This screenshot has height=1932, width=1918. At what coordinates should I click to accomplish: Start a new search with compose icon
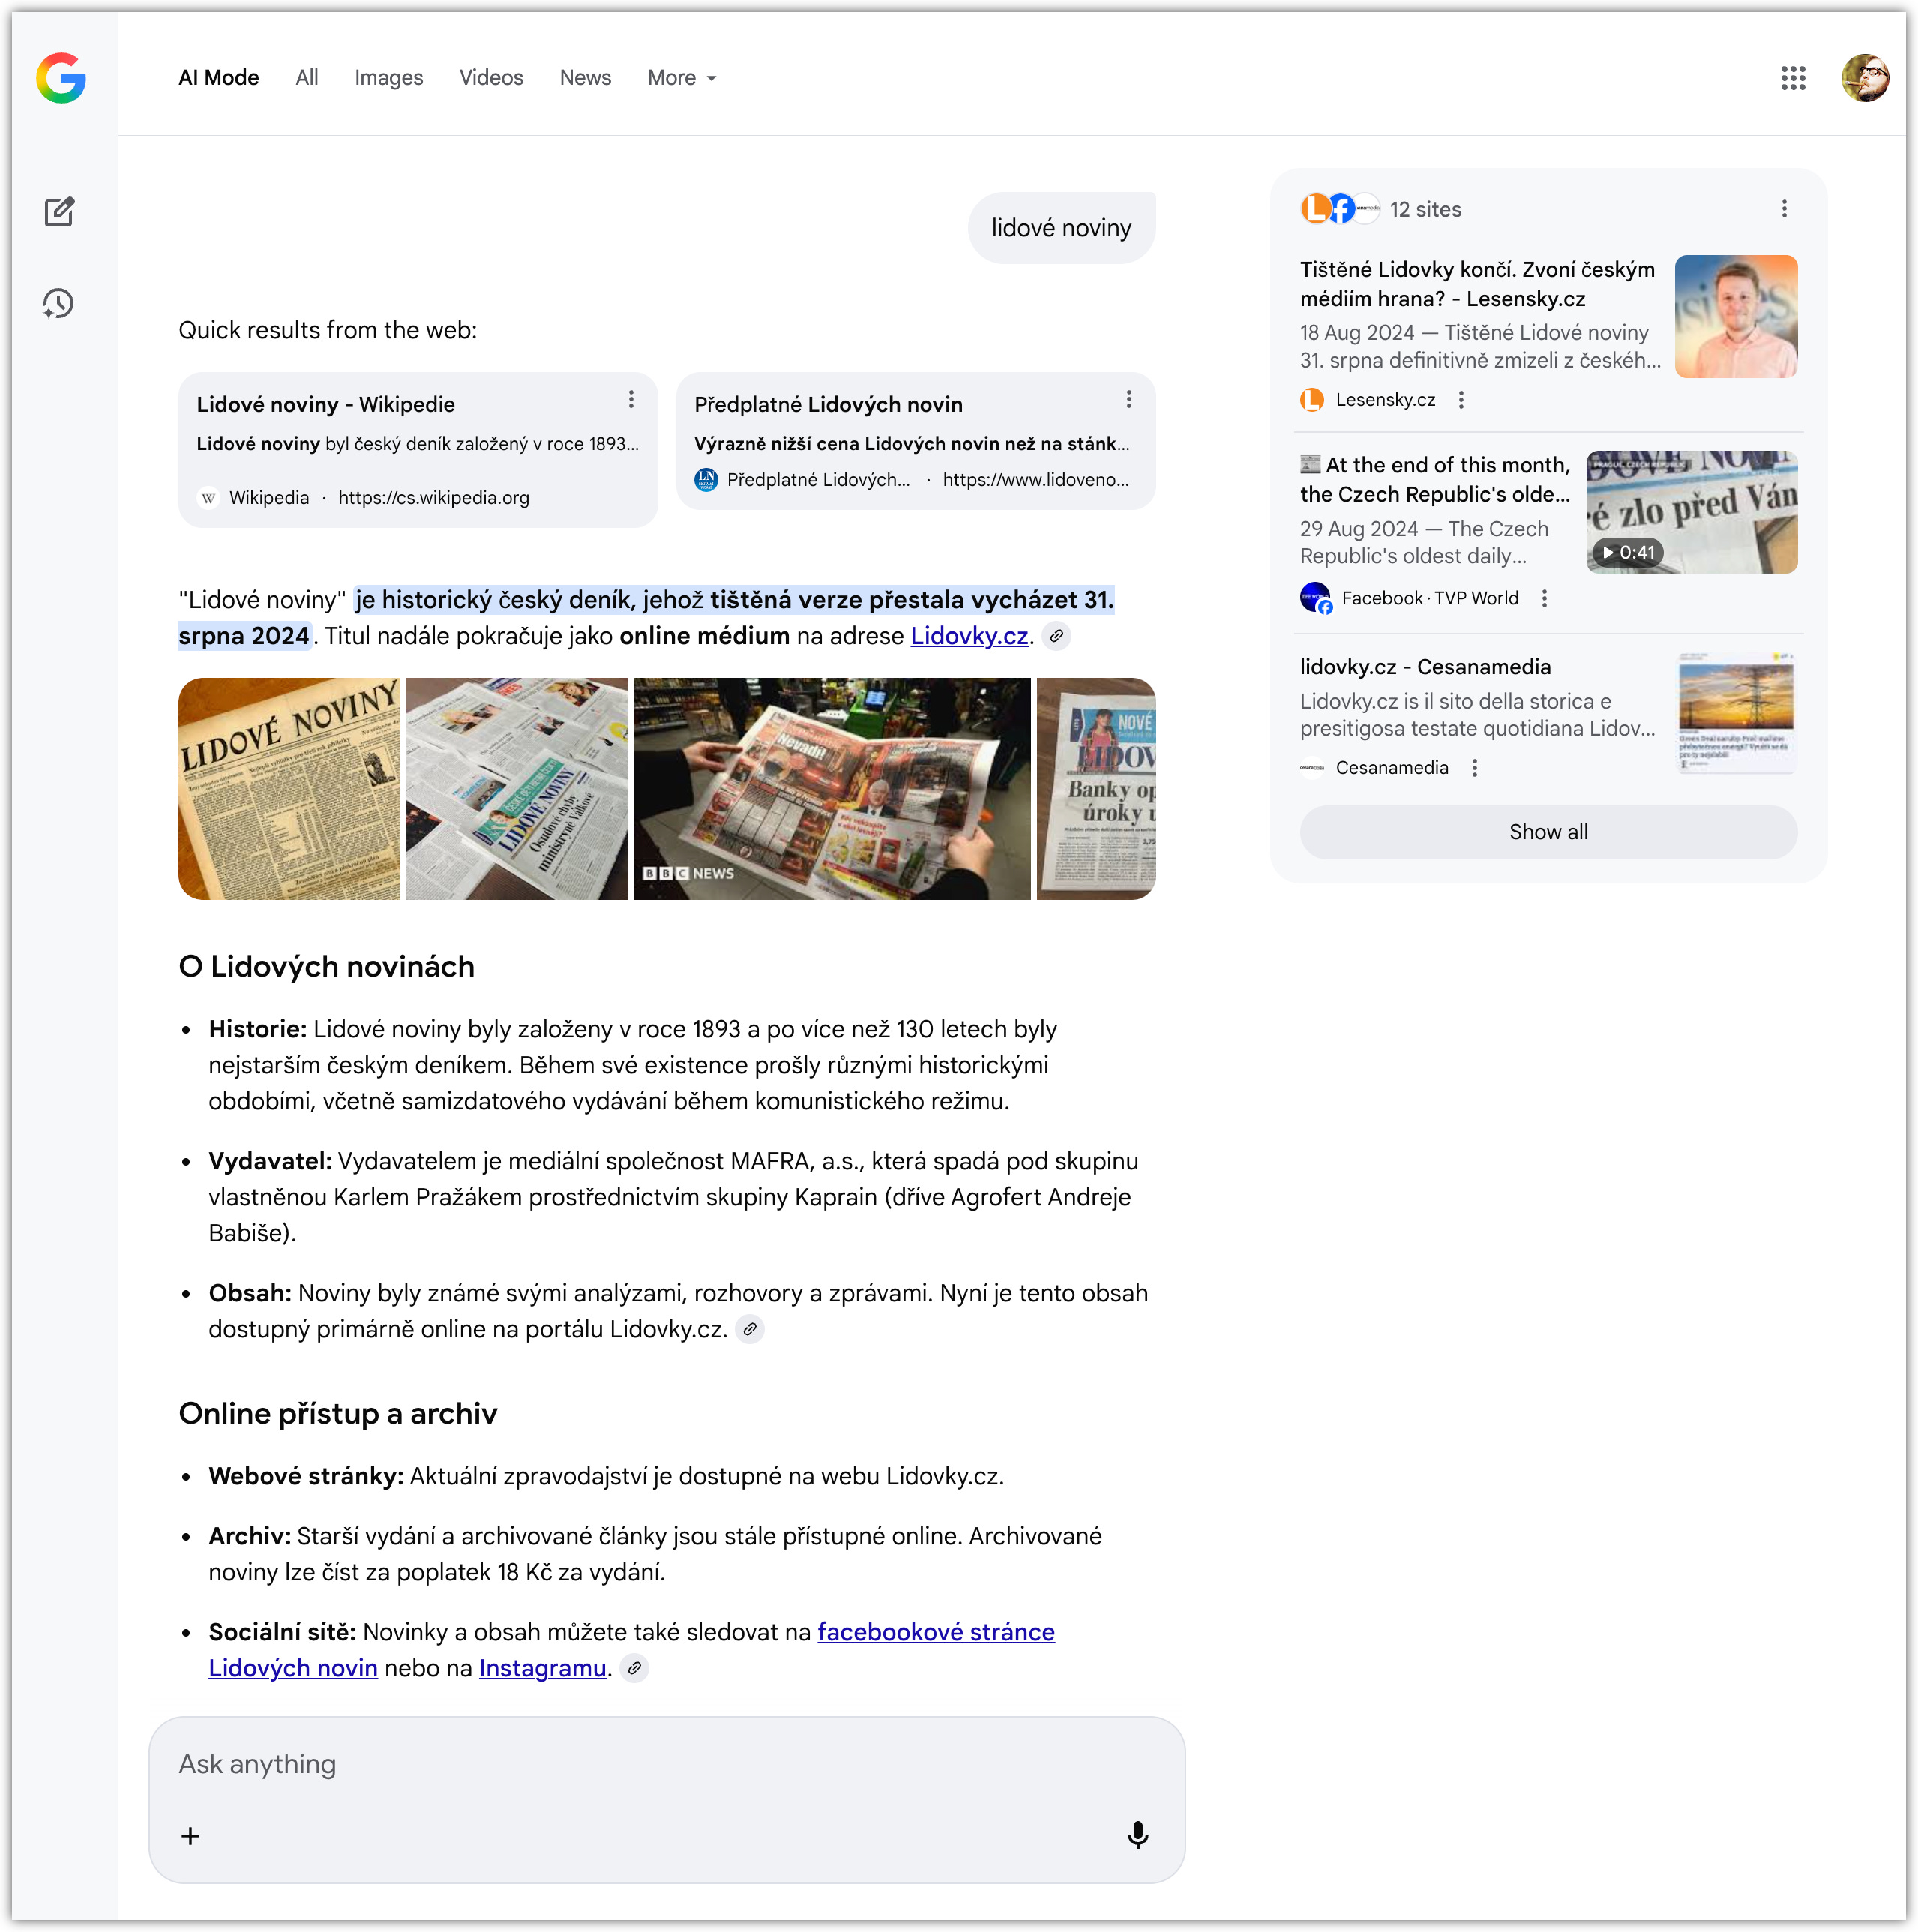(x=59, y=212)
